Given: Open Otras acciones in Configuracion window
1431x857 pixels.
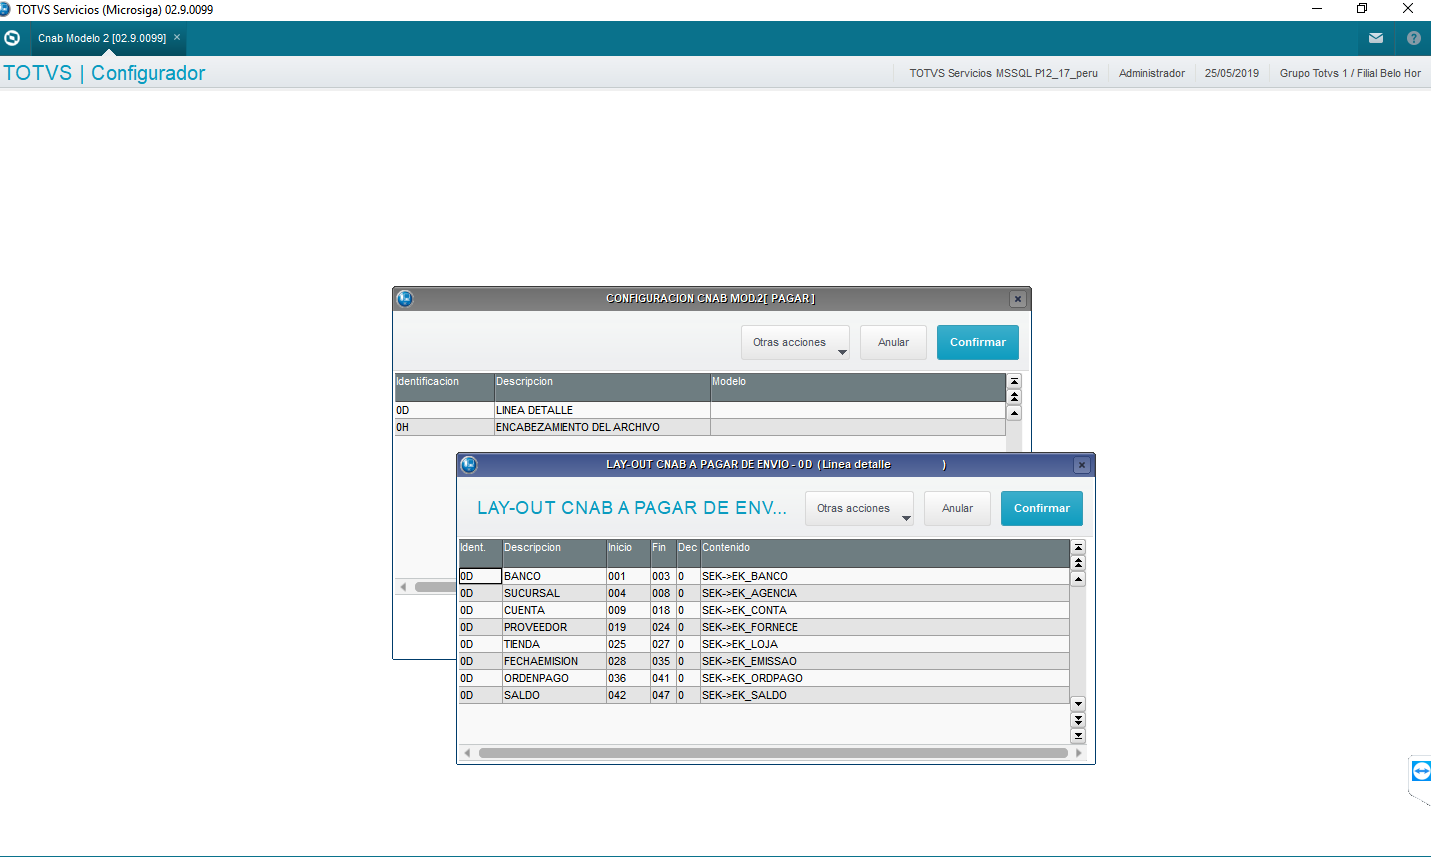Looking at the screenshot, I should point(795,342).
